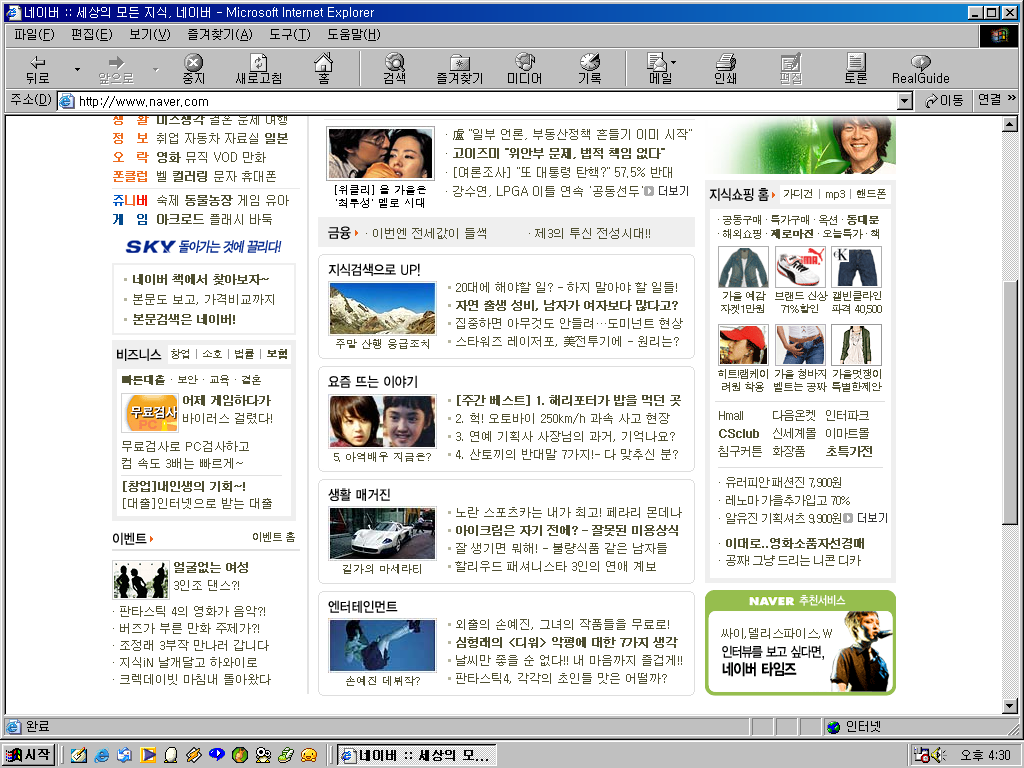This screenshot has width=1024, height=768.
Task: Open the 보기(V) menu
Action: click(150, 35)
